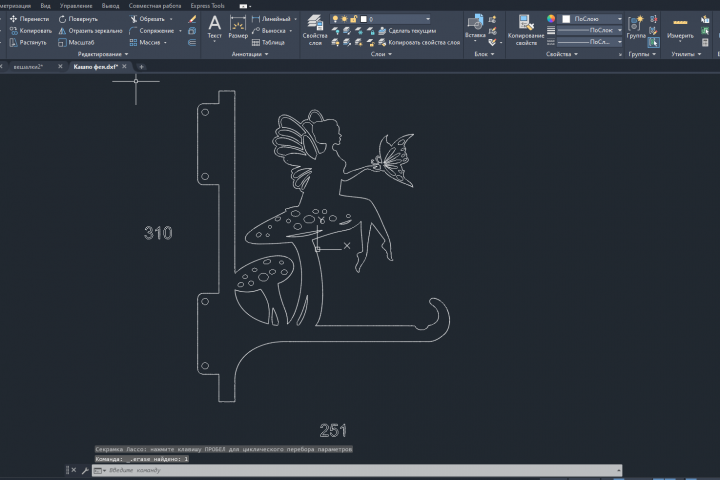Close the command line with X
Screen dimensions: 720x480
coord(74,470)
